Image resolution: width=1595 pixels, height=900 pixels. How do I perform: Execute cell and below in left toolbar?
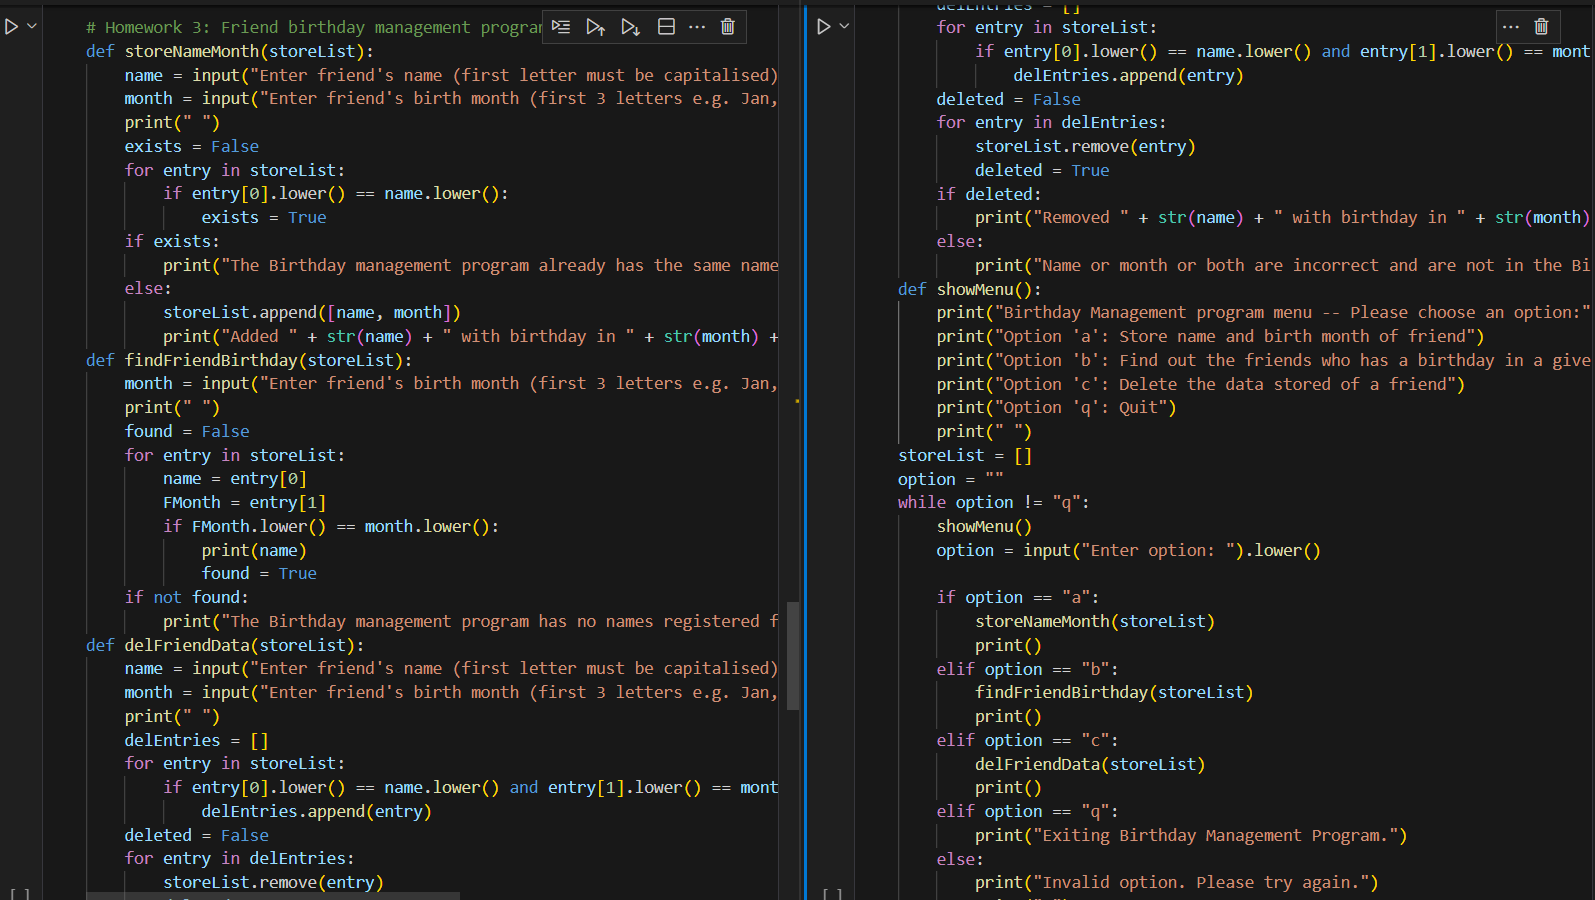click(x=630, y=27)
